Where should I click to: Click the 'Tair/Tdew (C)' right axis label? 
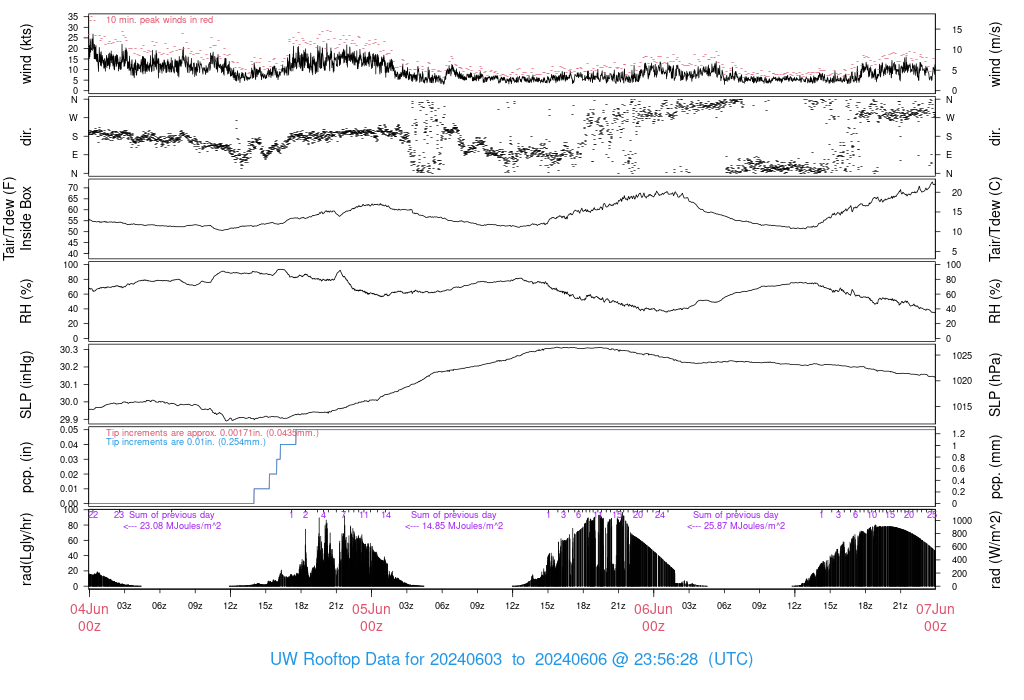[x=995, y=219]
